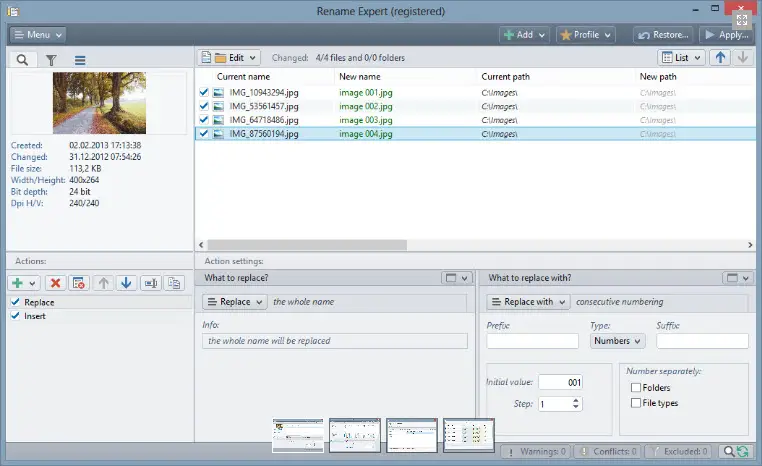Viewport: 762px width, 466px height.
Task: Open the Profile dropdown
Action: tap(586, 35)
